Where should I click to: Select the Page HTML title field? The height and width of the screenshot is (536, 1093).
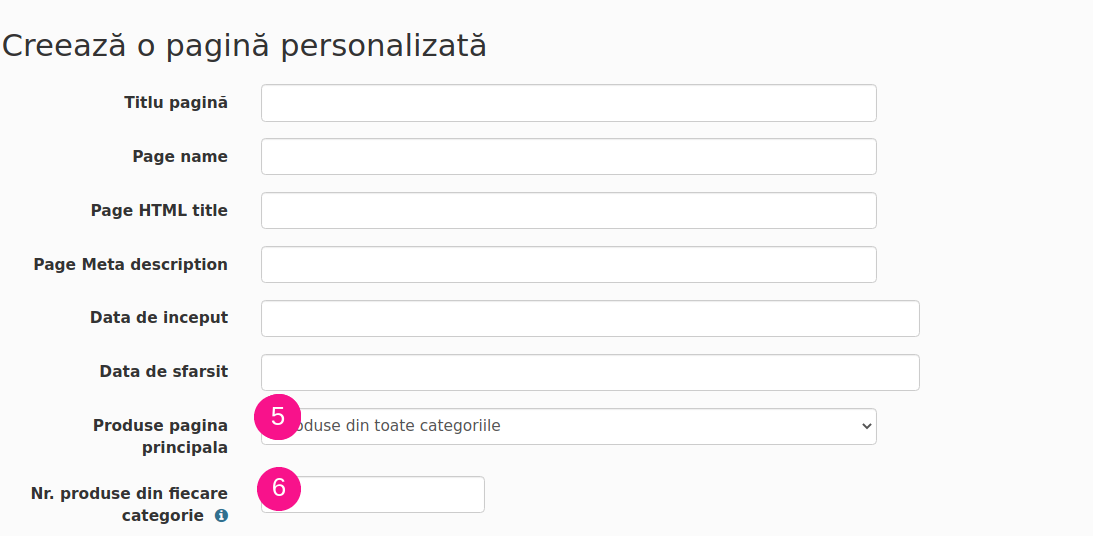(x=569, y=210)
